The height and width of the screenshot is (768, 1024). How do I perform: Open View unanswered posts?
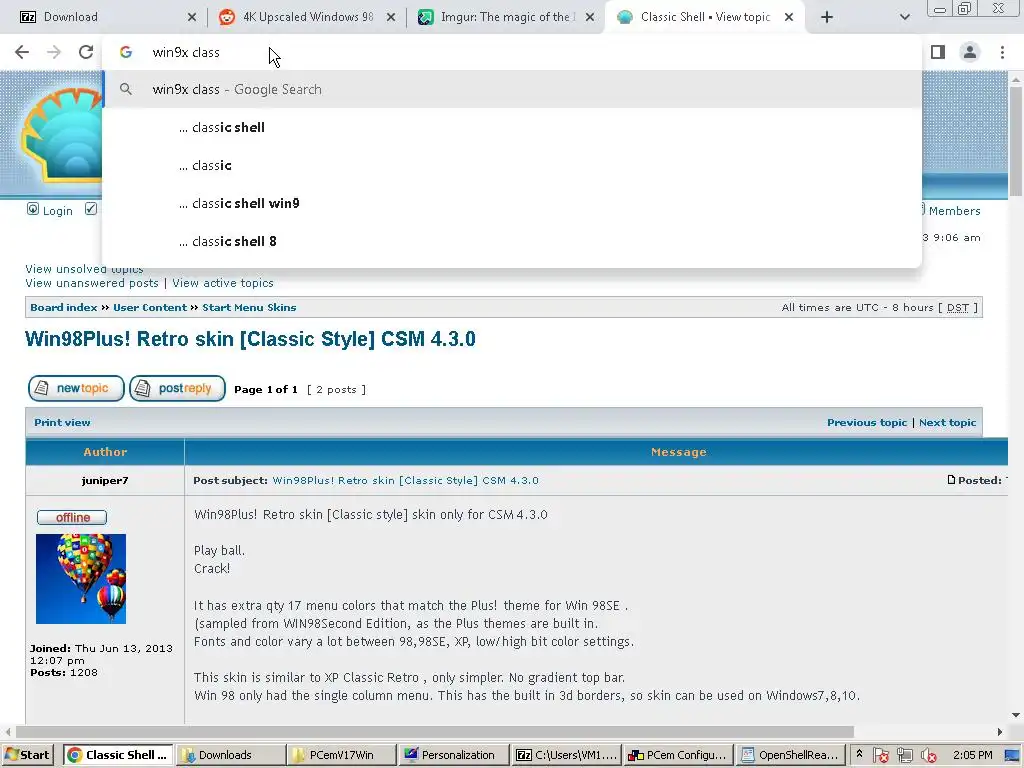pos(92,283)
